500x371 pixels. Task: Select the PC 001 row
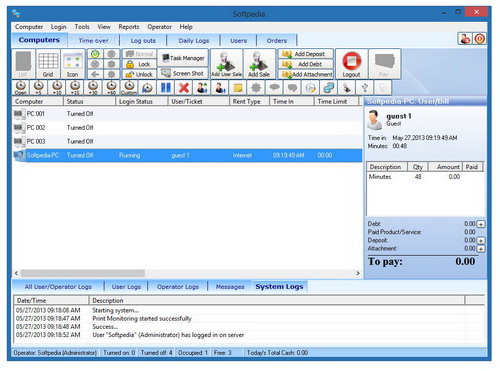(x=187, y=114)
